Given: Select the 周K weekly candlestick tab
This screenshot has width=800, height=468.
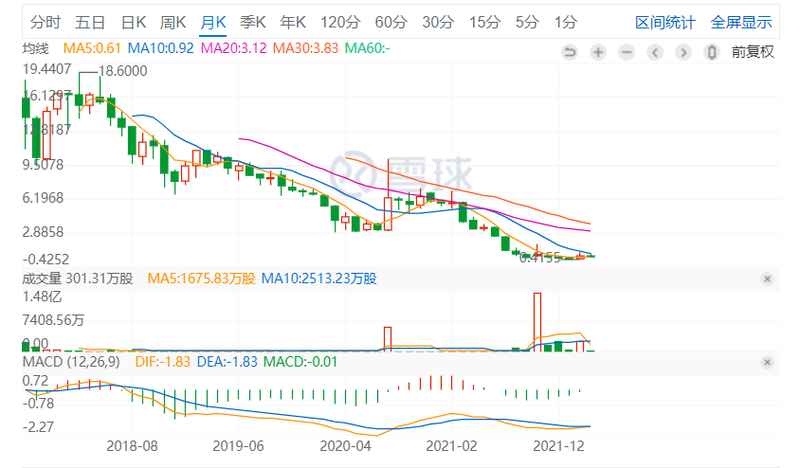Looking at the screenshot, I should [x=173, y=22].
